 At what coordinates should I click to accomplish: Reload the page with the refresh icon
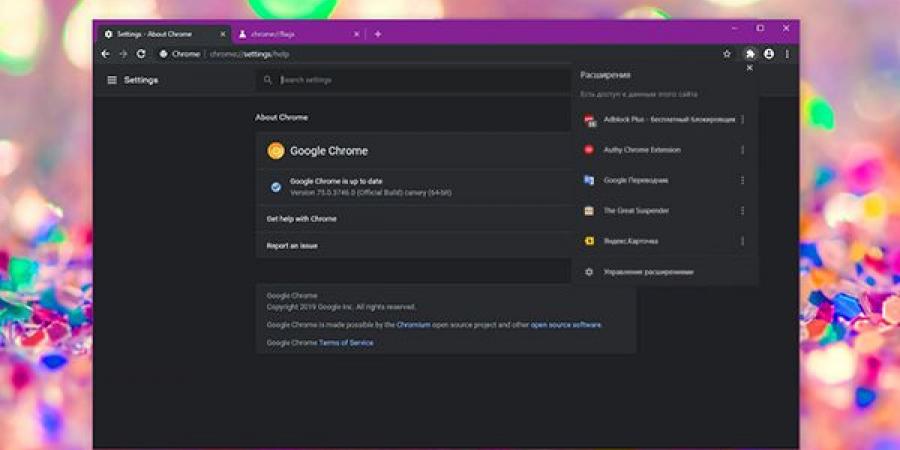[x=141, y=54]
